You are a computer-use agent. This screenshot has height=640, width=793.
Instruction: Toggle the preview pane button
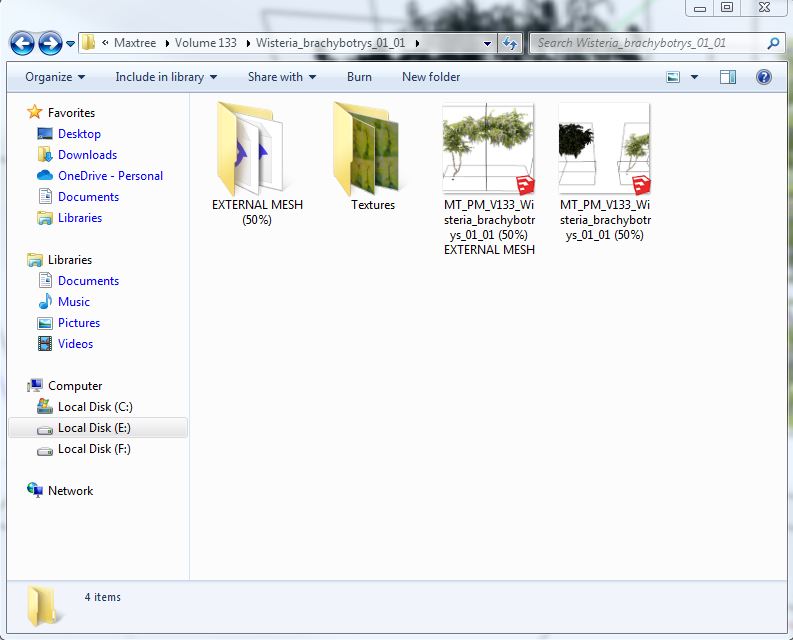[x=728, y=77]
